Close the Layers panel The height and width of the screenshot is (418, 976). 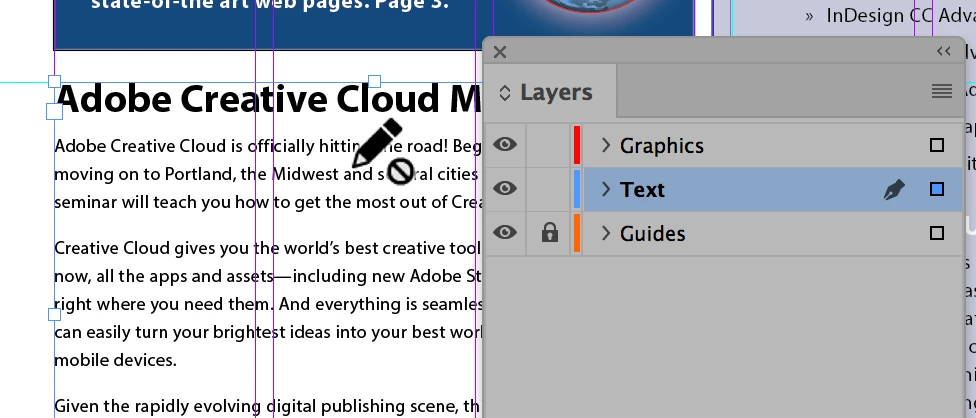click(x=500, y=52)
